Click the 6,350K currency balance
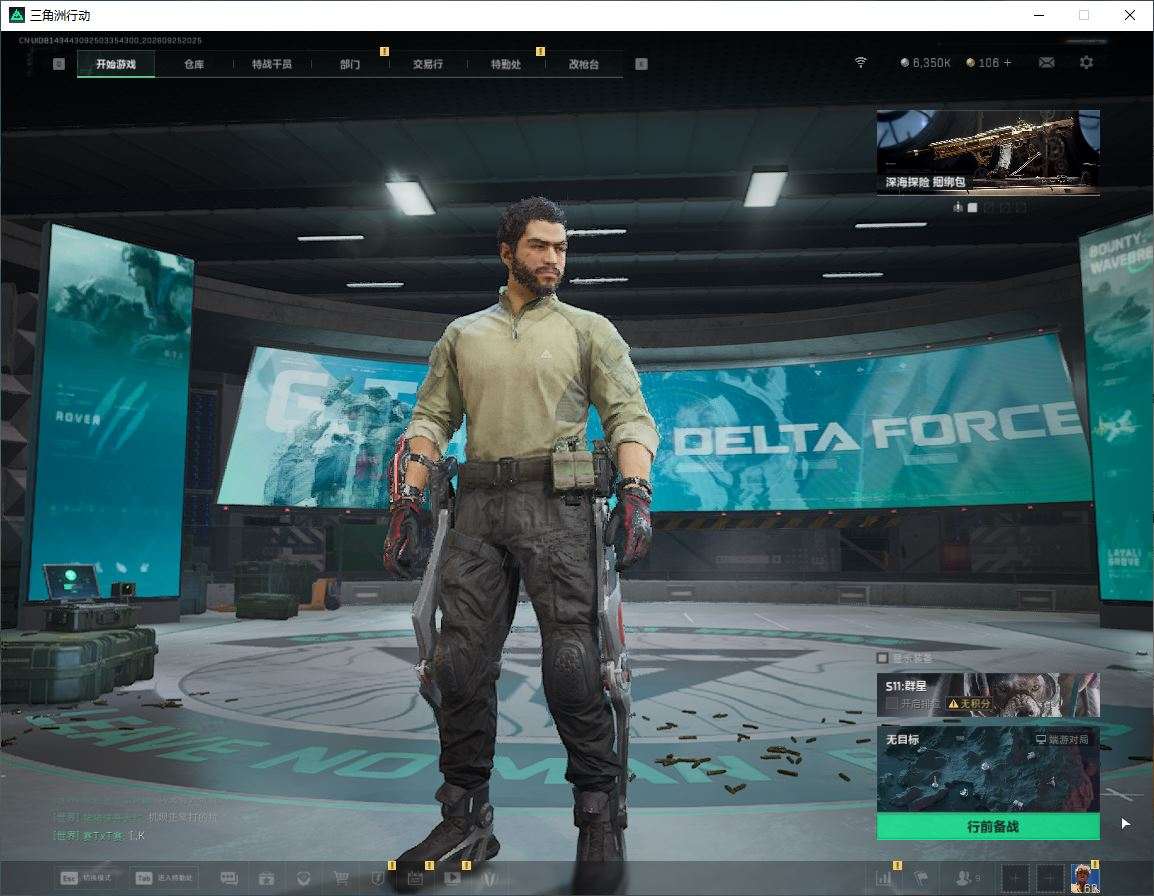 pos(925,63)
